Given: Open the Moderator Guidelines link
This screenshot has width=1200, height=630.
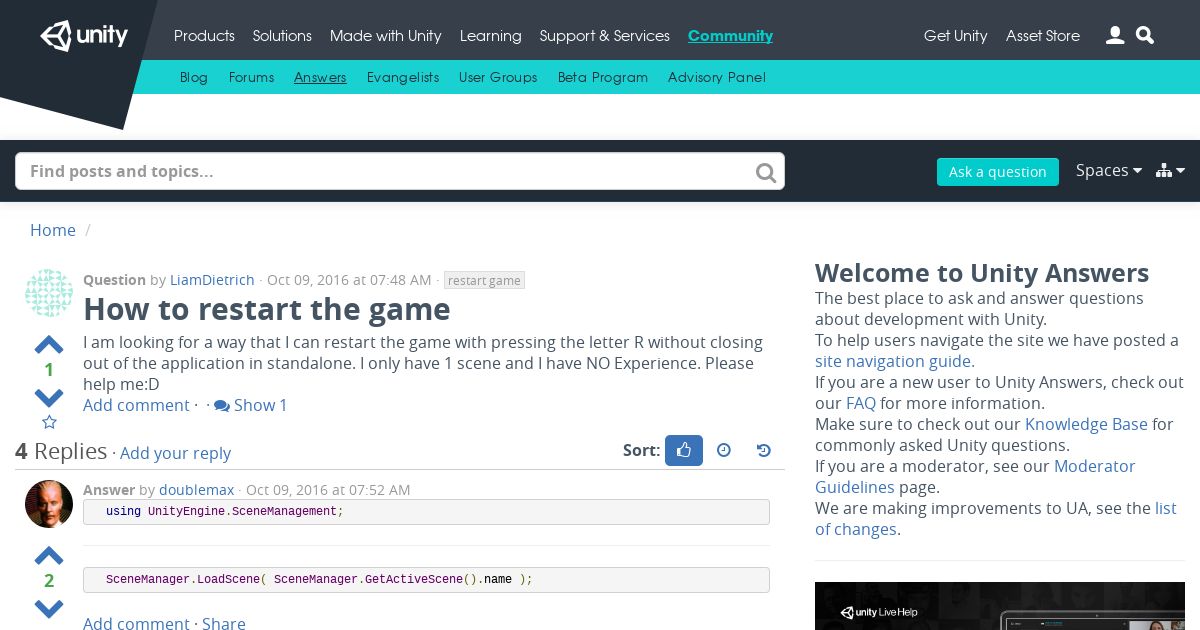Looking at the screenshot, I should (x=975, y=477).
